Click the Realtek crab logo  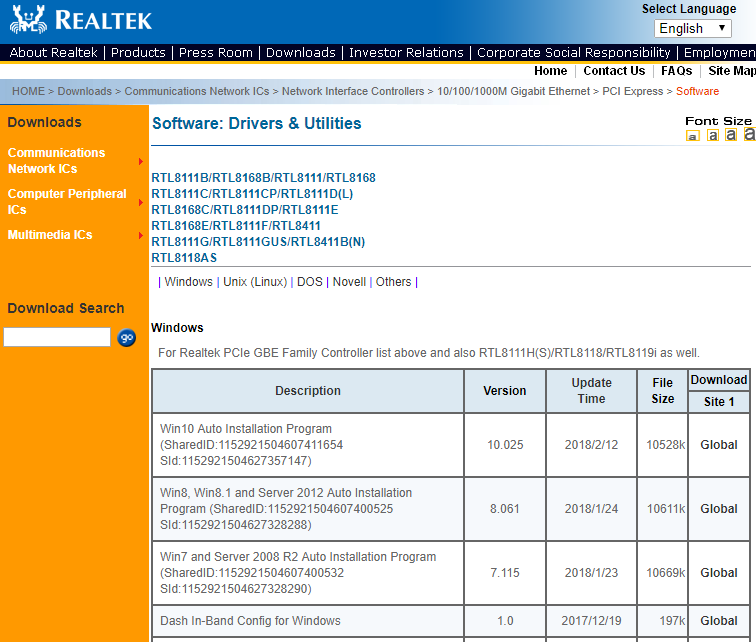[29, 20]
